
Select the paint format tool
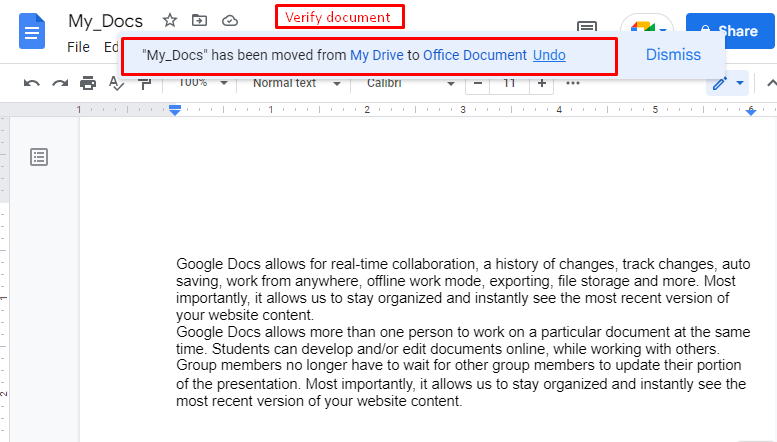click(x=144, y=83)
